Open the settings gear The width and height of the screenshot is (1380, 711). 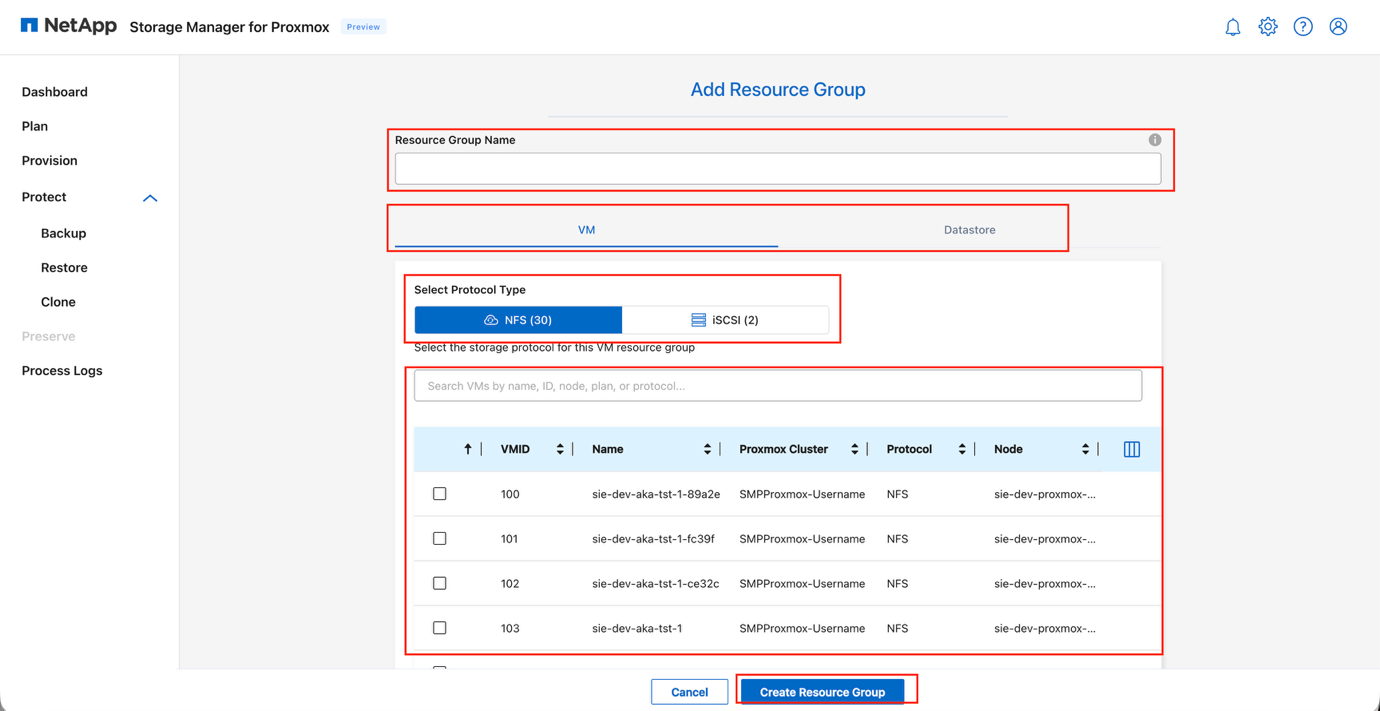coord(1268,26)
